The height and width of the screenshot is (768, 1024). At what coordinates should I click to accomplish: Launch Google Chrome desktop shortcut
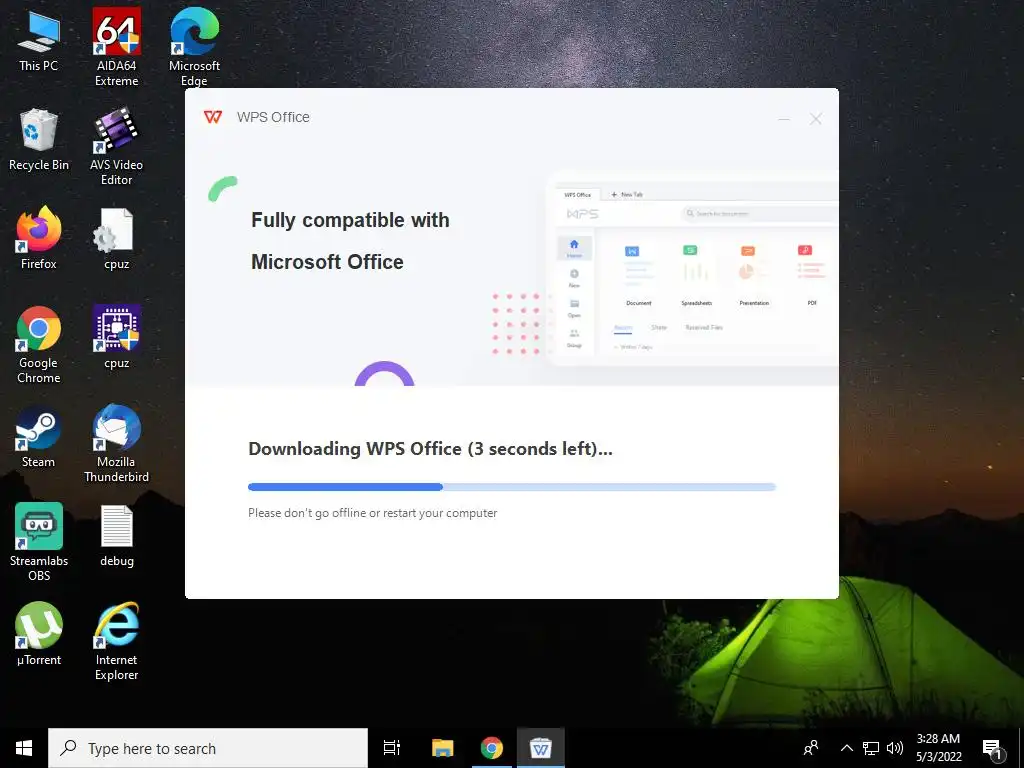(39, 344)
